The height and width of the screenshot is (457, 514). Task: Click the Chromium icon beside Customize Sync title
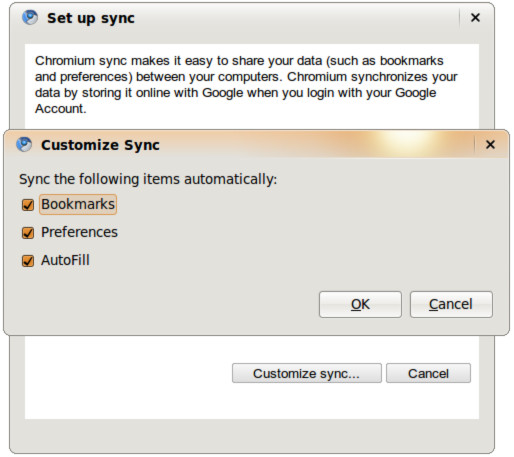(24, 145)
